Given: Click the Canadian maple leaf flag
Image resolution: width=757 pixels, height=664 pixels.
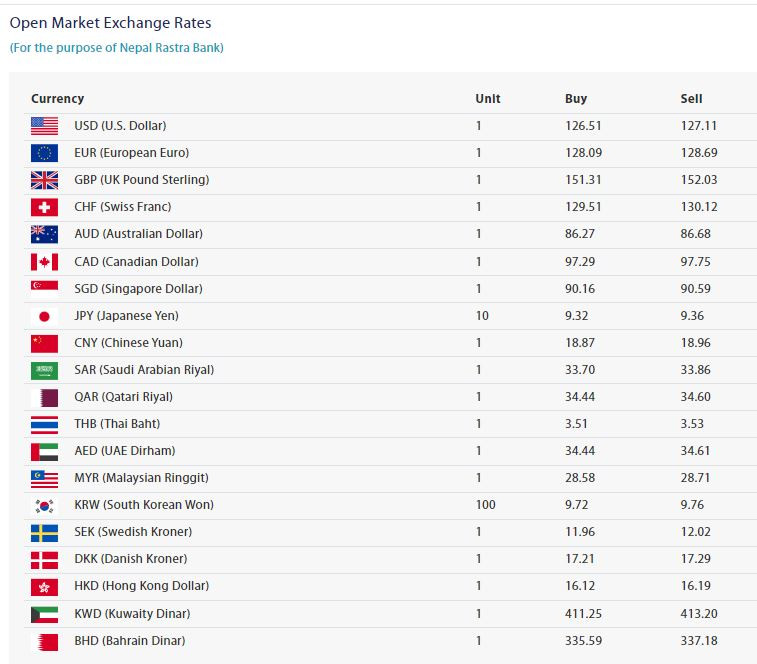Looking at the screenshot, I should (44, 262).
